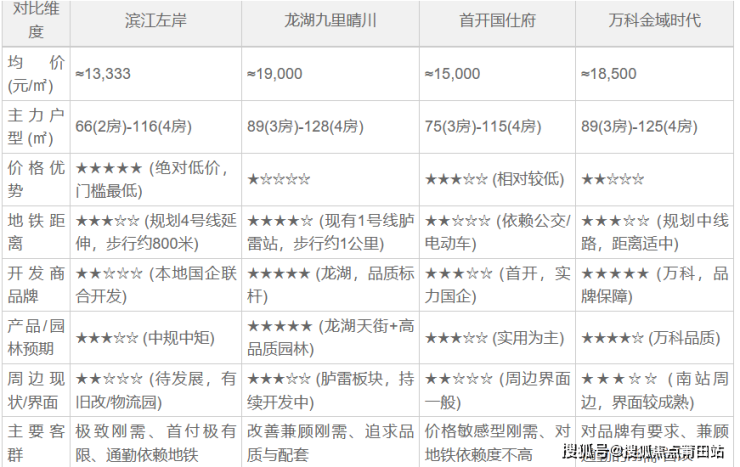Screen dimensions: 740x467
Task: Select the 周边界面一般 cell
Action: point(497,391)
